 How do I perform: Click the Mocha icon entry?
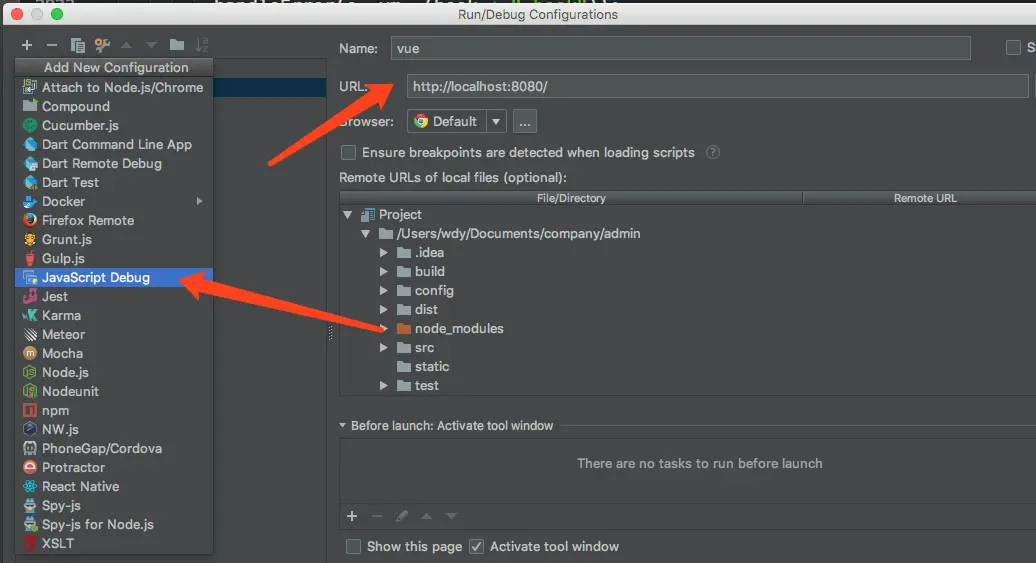pyautogui.click(x=30, y=354)
